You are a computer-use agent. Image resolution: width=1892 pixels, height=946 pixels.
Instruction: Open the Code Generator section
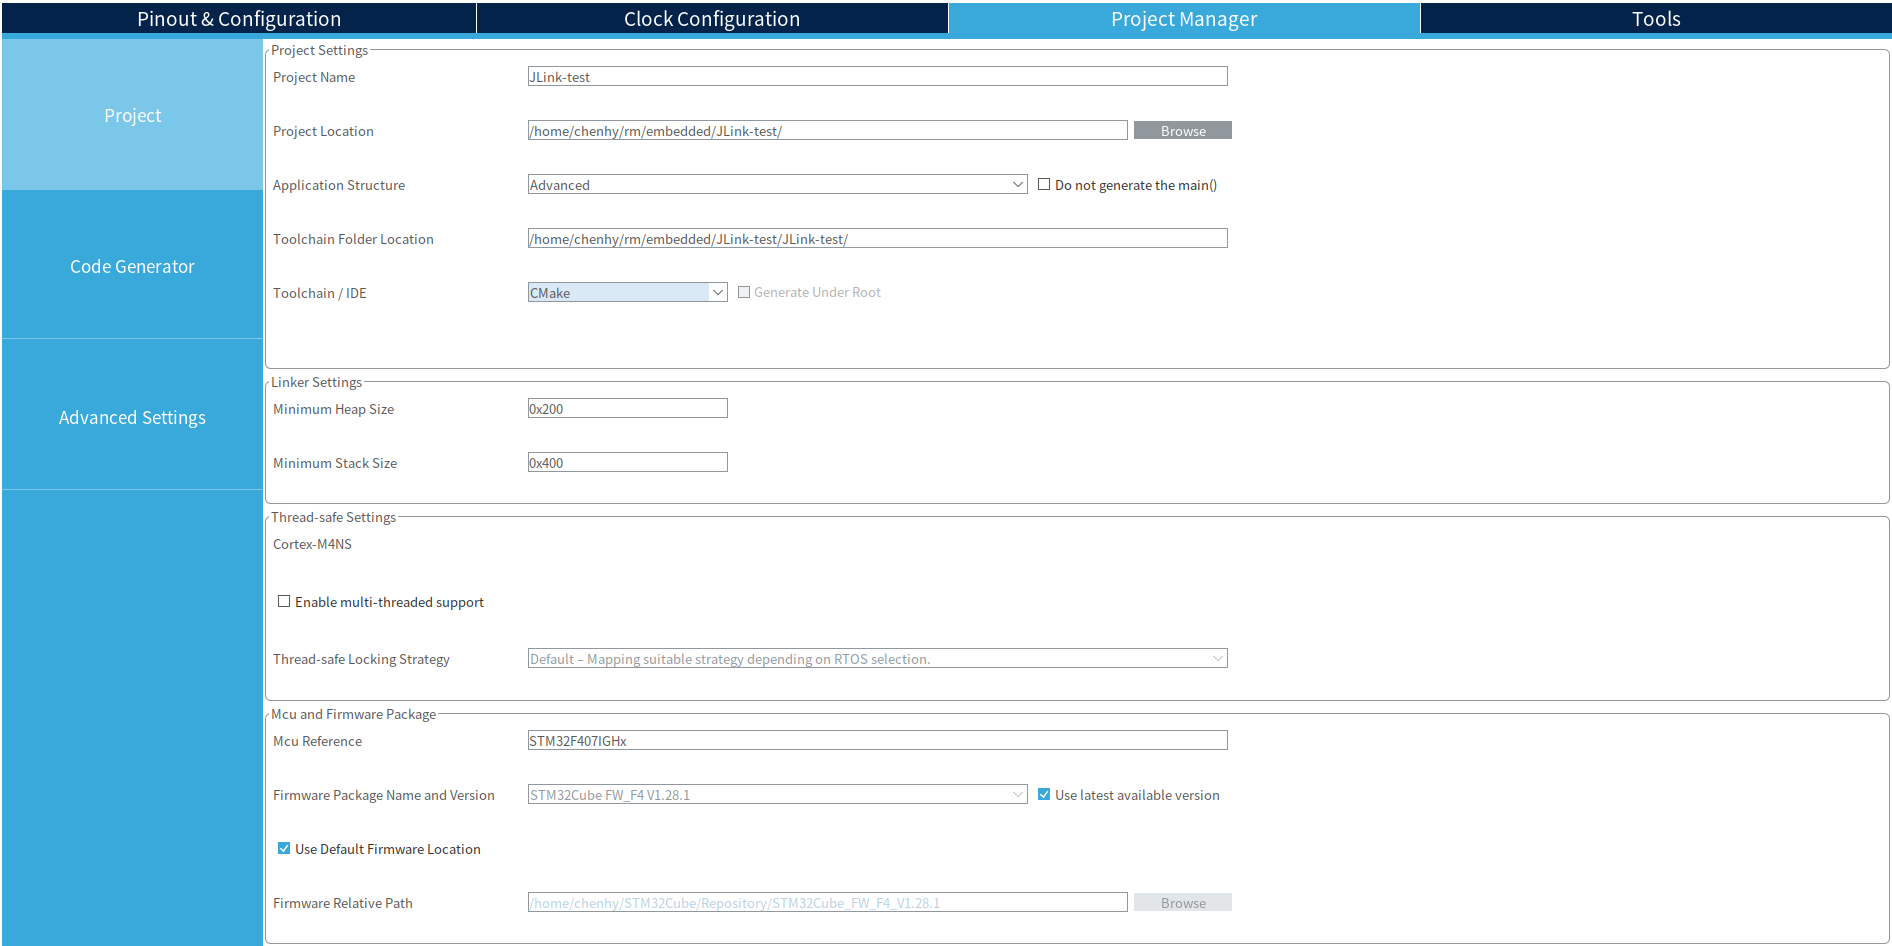[132, 266]
